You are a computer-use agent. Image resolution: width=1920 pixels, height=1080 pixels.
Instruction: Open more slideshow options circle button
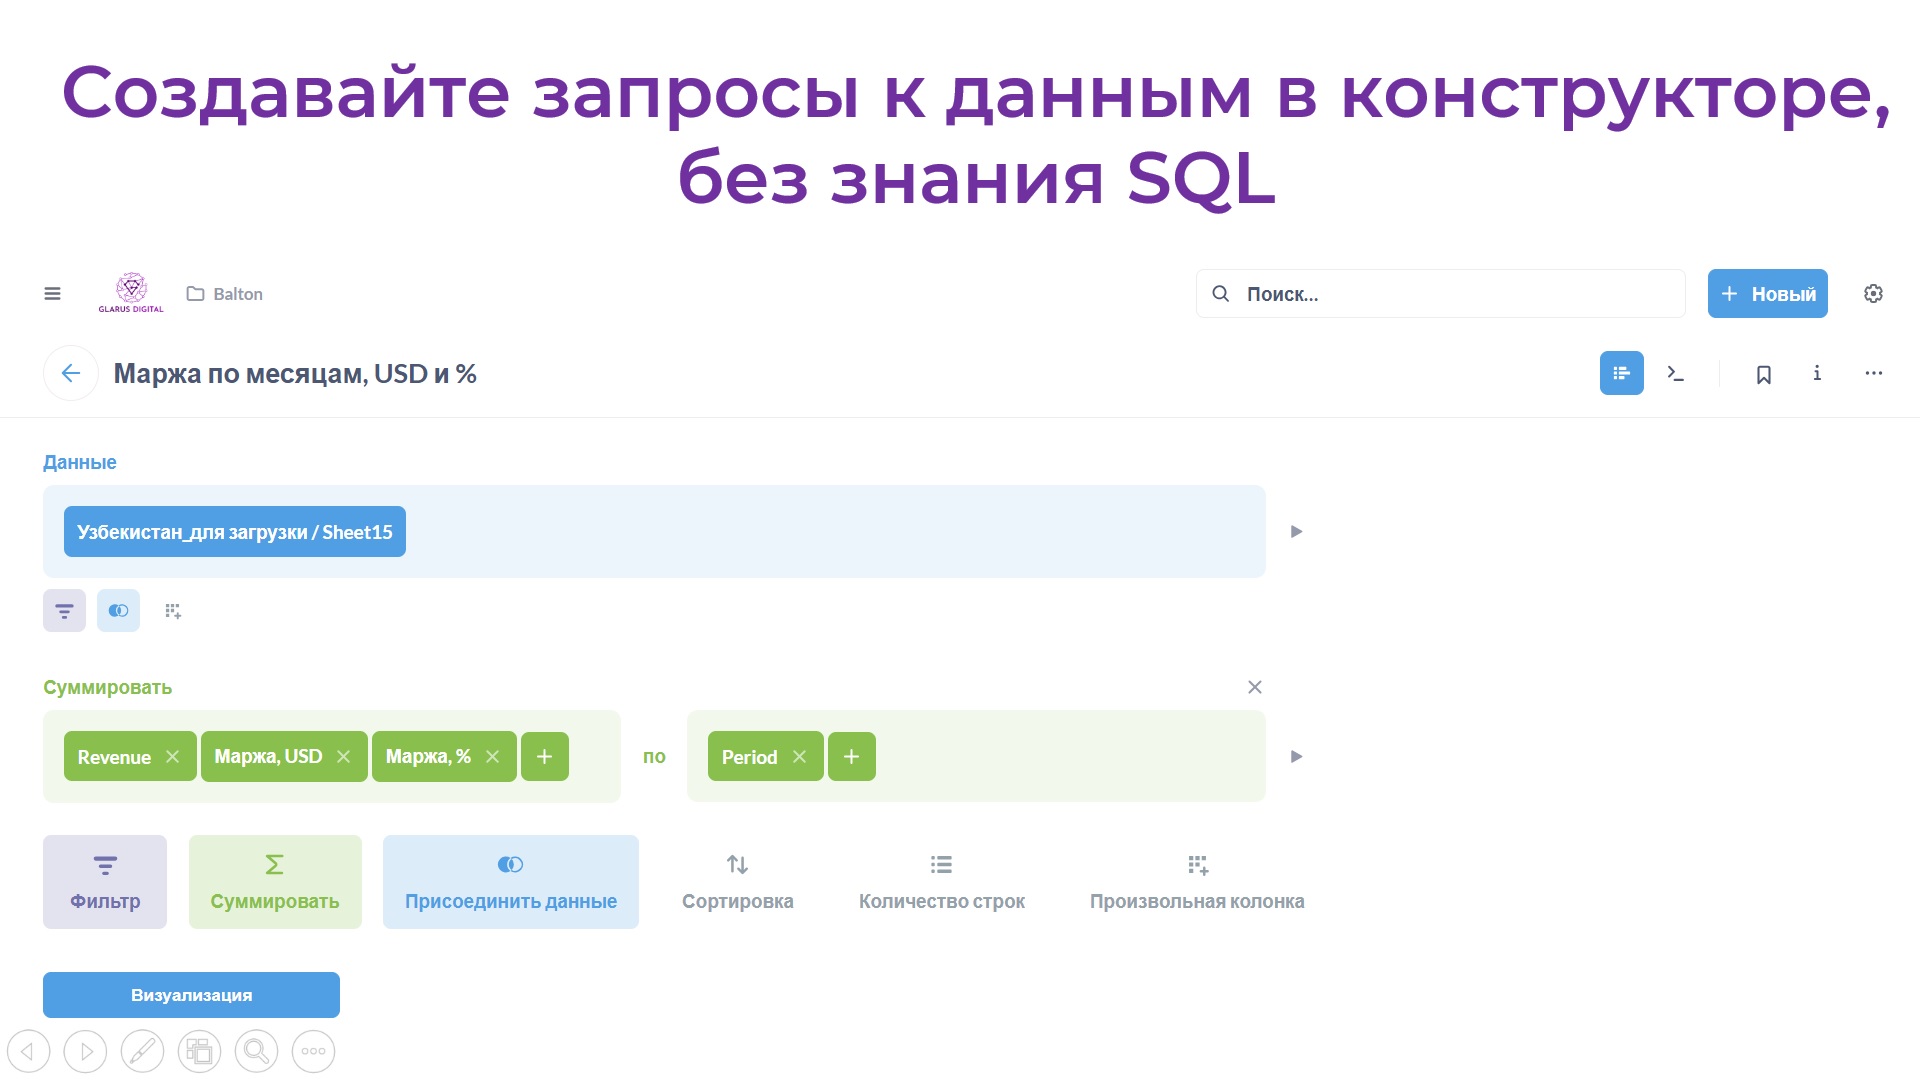point(313,1051)
